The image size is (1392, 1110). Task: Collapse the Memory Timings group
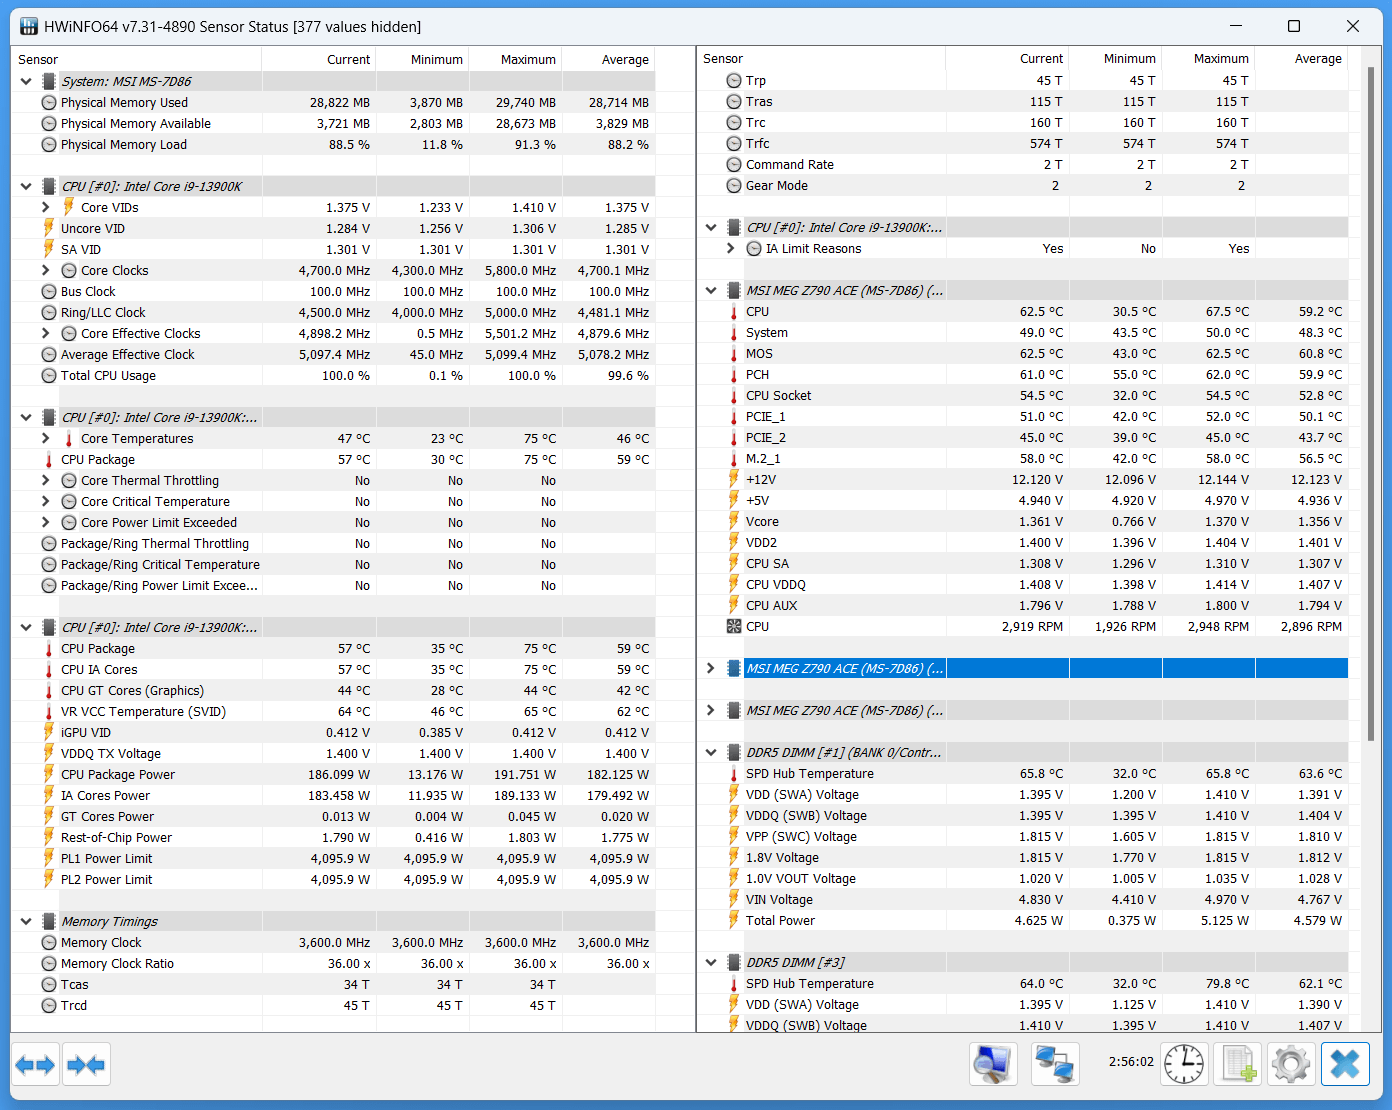click(x=26, y=922)
